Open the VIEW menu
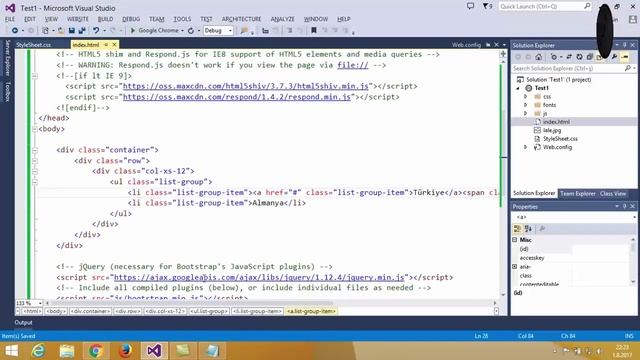The width and height of the screenshot is (640, 360). [x=51, y=19]
